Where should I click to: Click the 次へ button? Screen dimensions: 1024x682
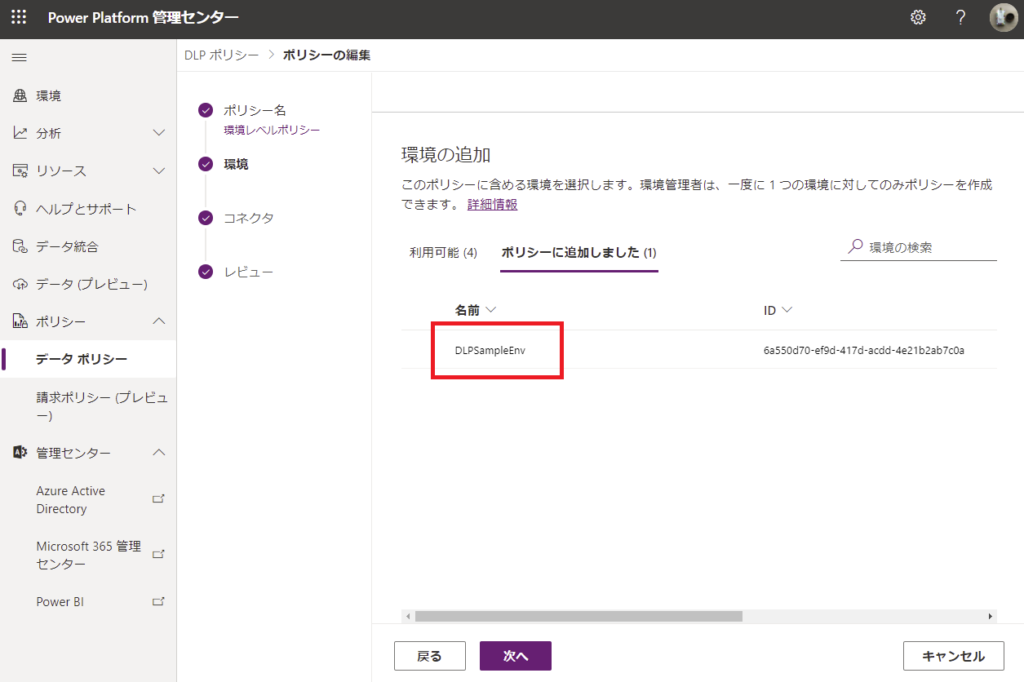coord(515,656)
